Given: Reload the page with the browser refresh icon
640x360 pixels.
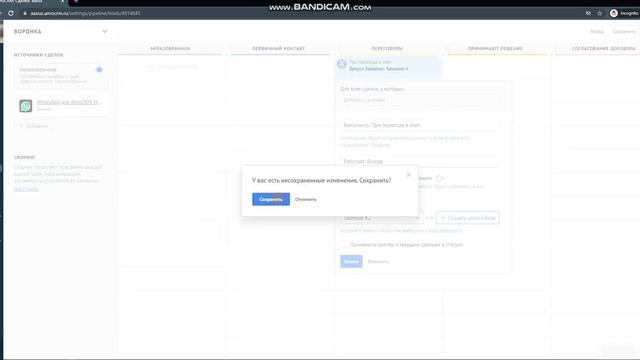Looking at the screenshot, I should (11, 13).
